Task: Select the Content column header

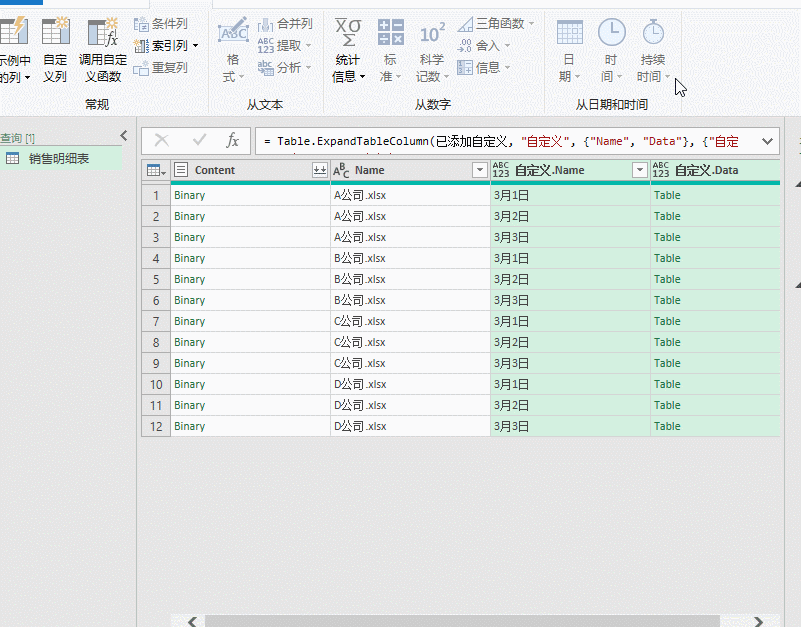Action: (215, 170)
